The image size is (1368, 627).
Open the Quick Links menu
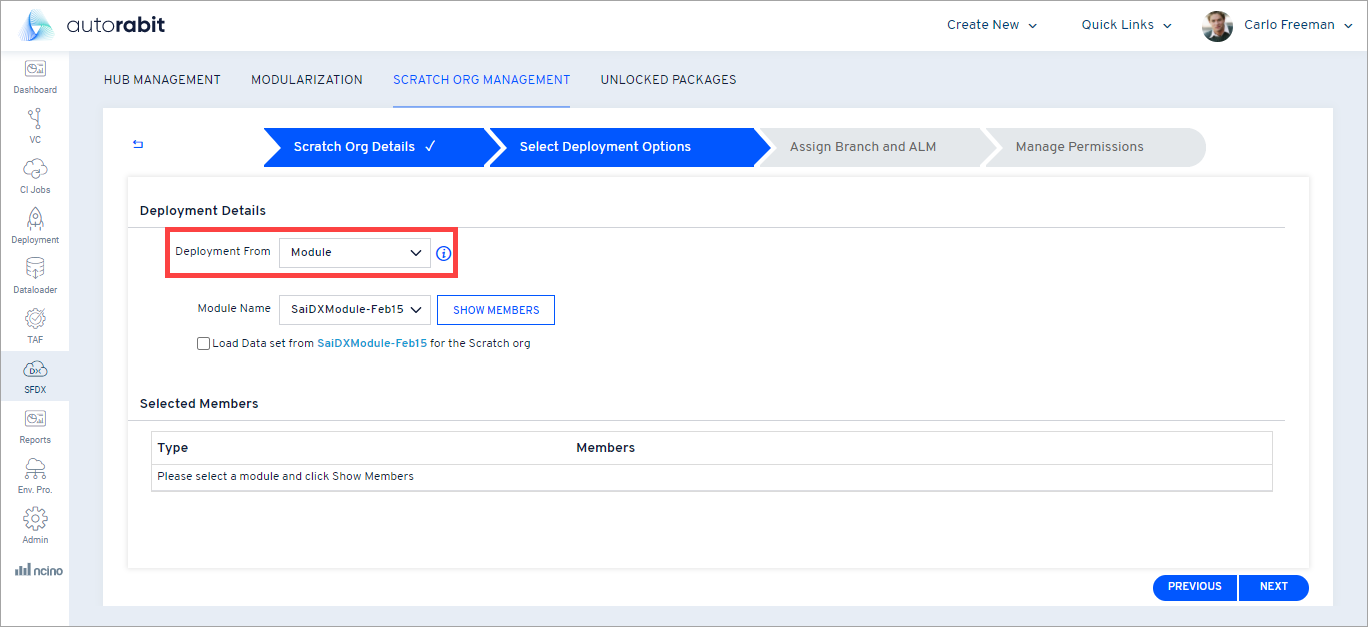pos(1124,24)
